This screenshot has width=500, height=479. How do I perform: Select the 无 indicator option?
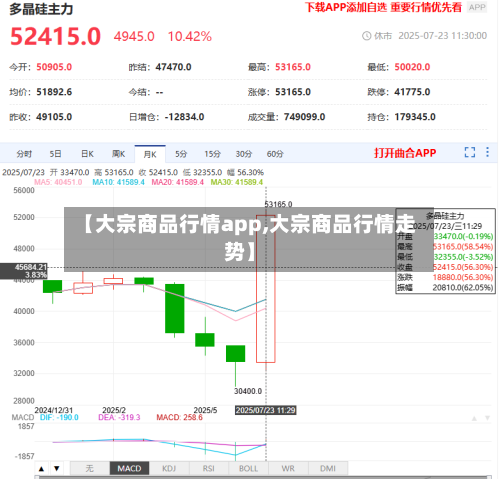click(x=90, y=468)
